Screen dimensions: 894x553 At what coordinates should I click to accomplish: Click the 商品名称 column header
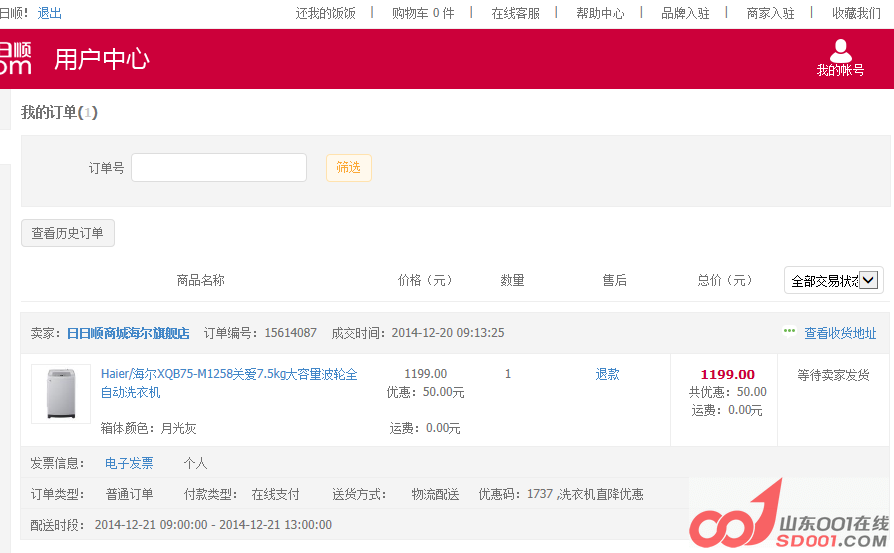point(201,280)
